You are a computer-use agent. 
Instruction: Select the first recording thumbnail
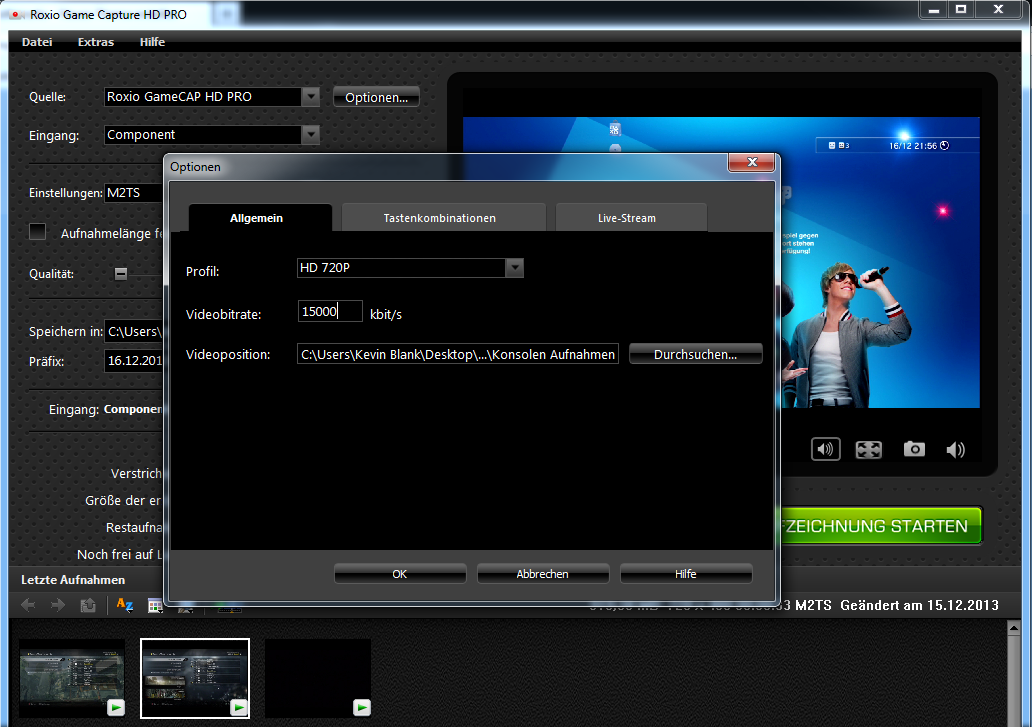pyautogui.click(x=72, y=678)
